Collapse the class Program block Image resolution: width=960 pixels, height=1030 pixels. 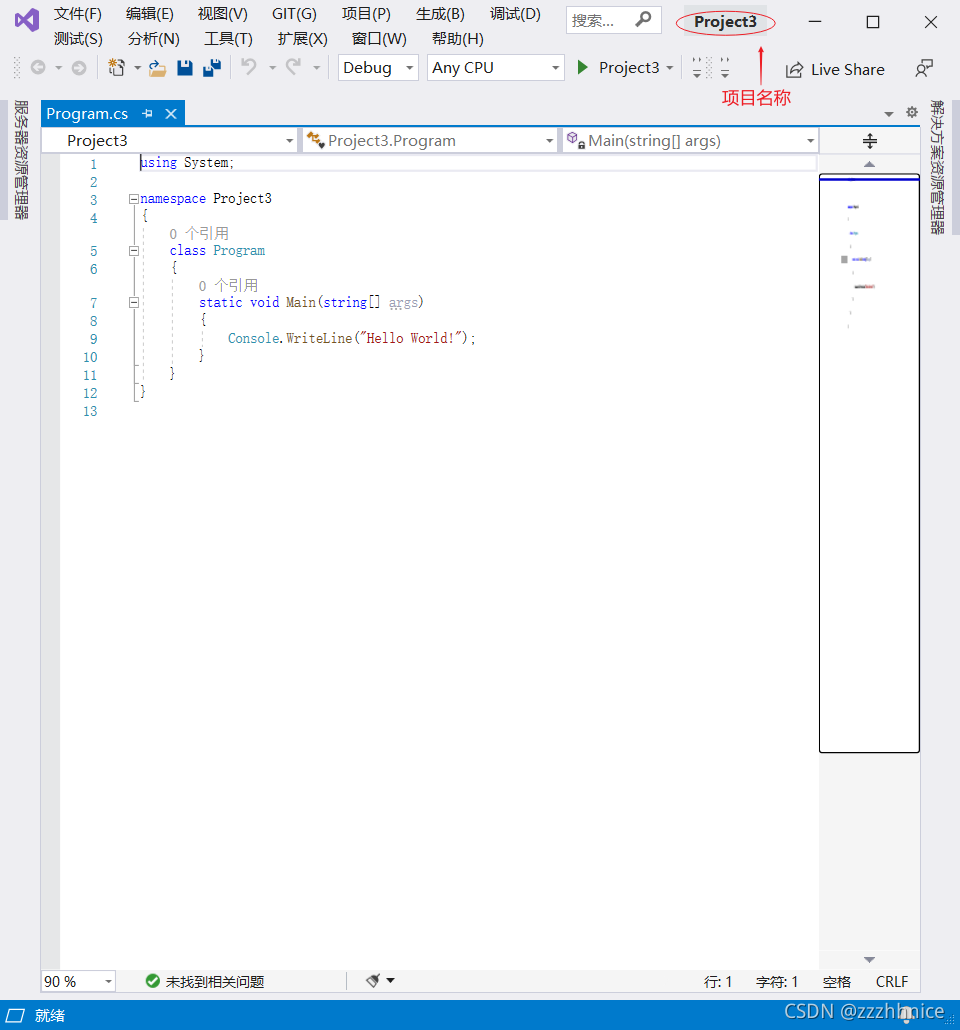133,251
